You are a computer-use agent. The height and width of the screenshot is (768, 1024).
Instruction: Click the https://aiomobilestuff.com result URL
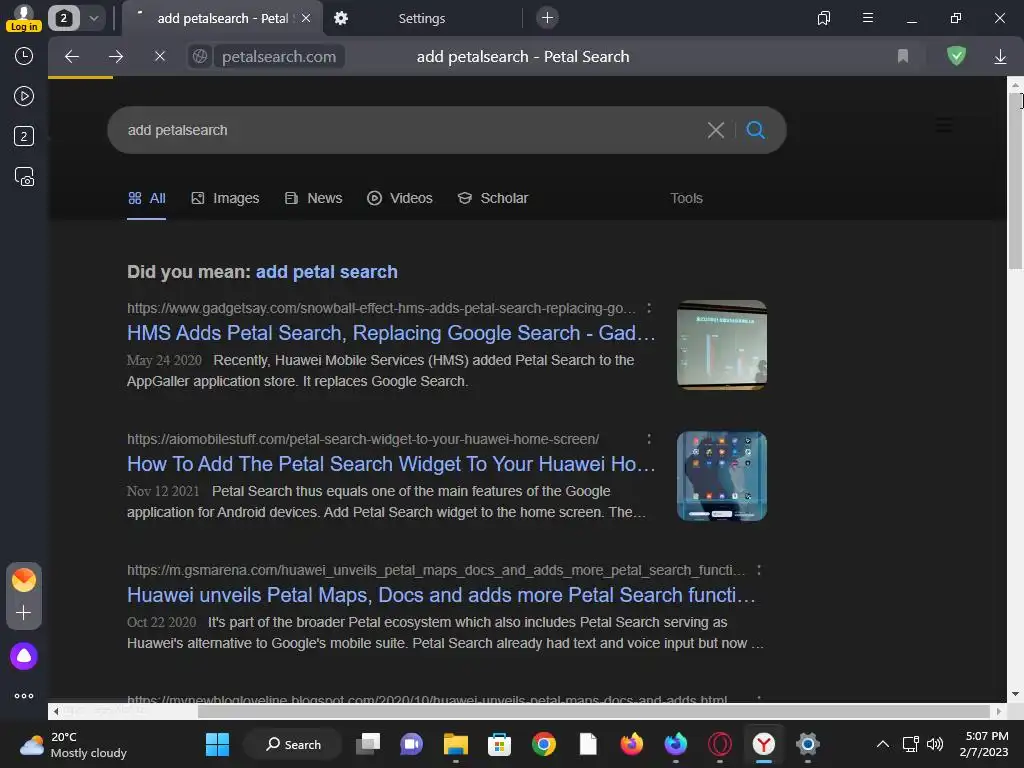tap(362, 440)
